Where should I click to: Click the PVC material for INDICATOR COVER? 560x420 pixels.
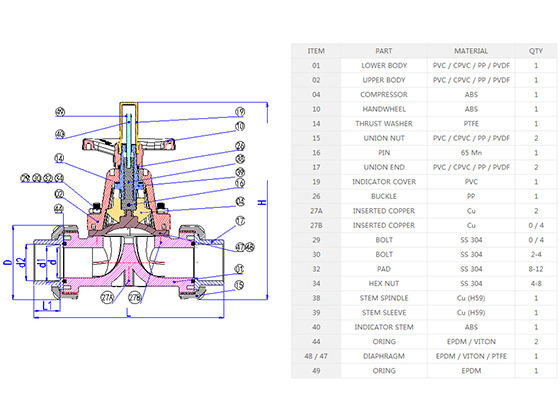471,182
